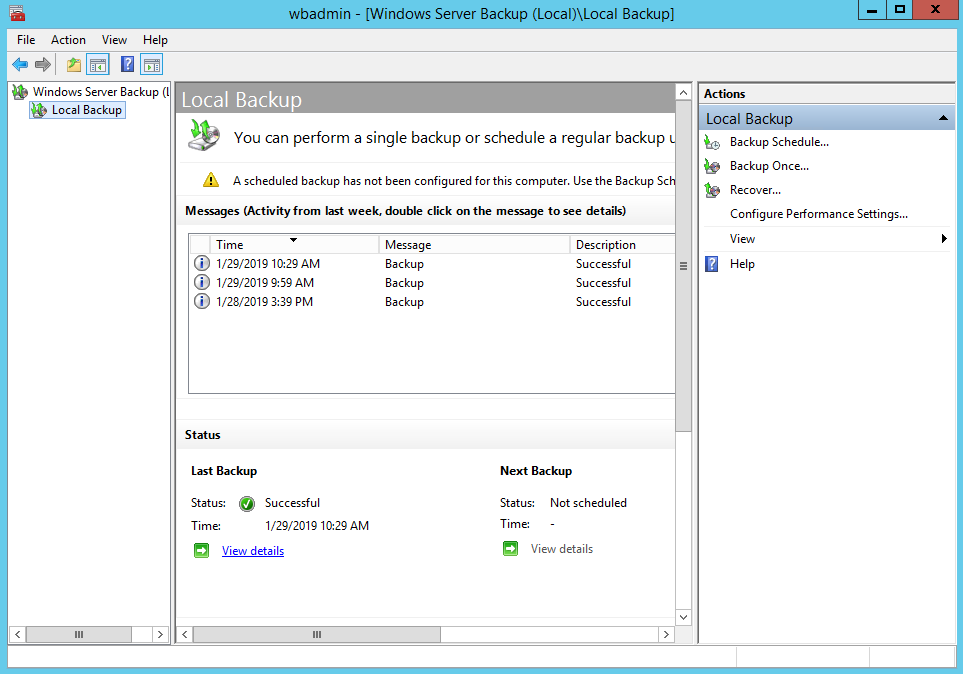The width and height of the screenshot is (963, 674).
Task: Open the File menu
Action: [x=26, y=40]
